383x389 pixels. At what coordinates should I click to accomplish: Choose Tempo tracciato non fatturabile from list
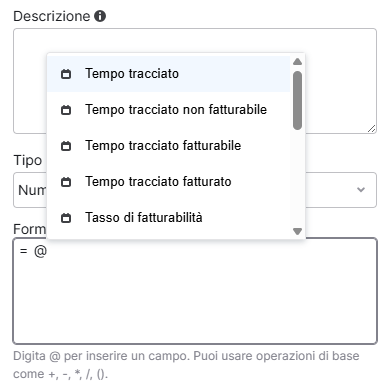click(169, 110)
